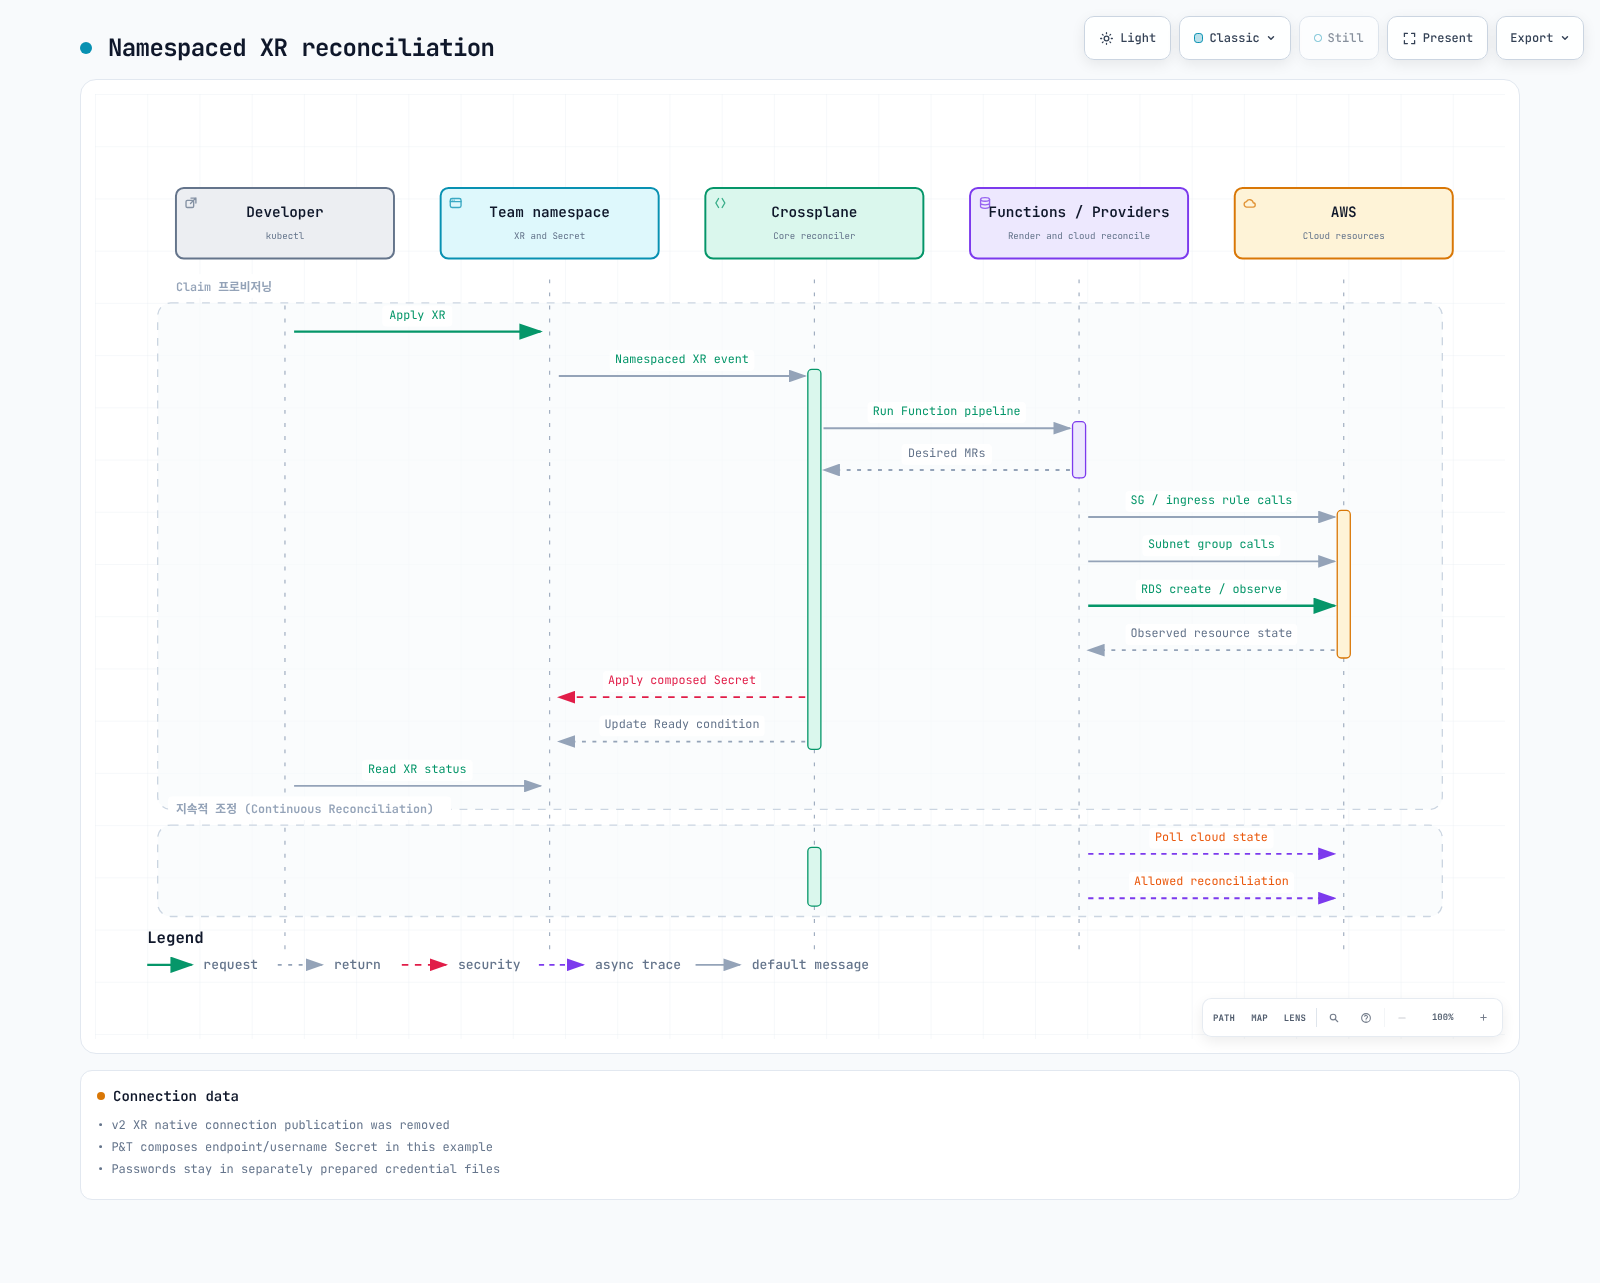Select the Crossplane participant box

coord(814,223)
